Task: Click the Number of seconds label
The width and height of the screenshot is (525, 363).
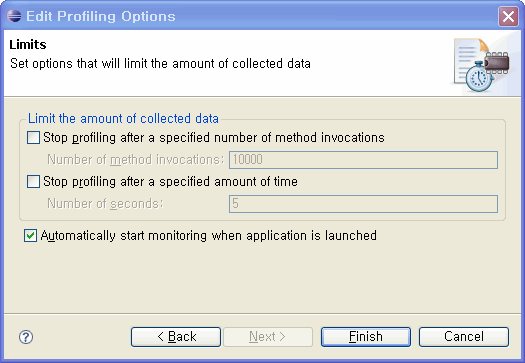Action: [x=105, y=204]
